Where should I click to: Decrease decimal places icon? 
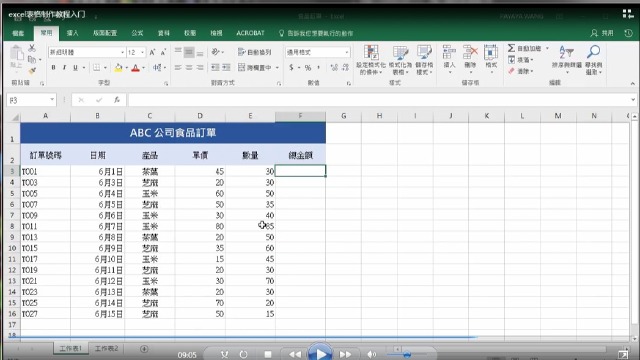[x=346, y=67]
